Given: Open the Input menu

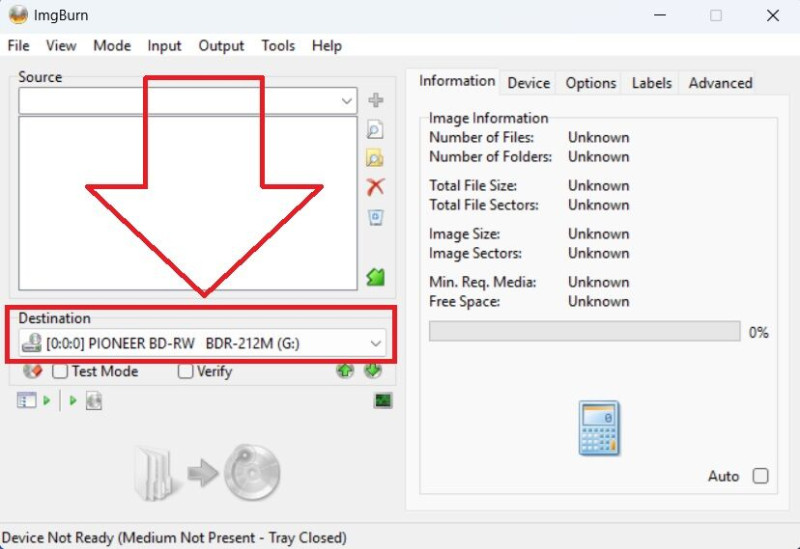Looking at the screenshot, I should [x=164, y=46].
